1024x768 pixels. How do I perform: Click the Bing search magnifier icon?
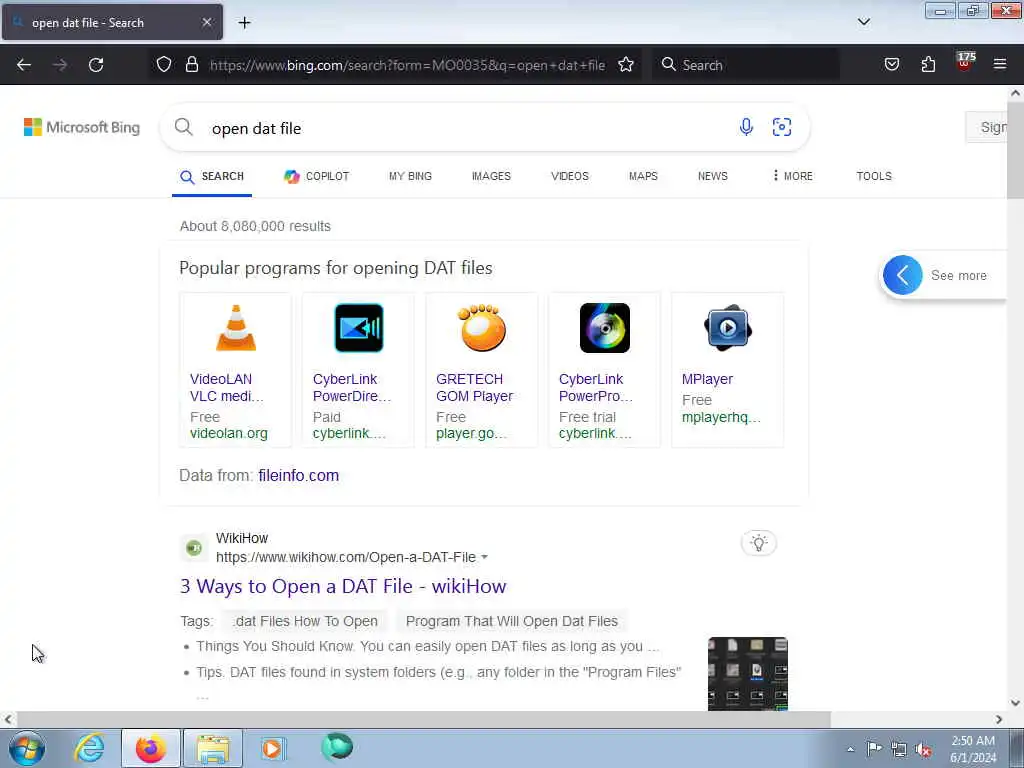point(184,127)
